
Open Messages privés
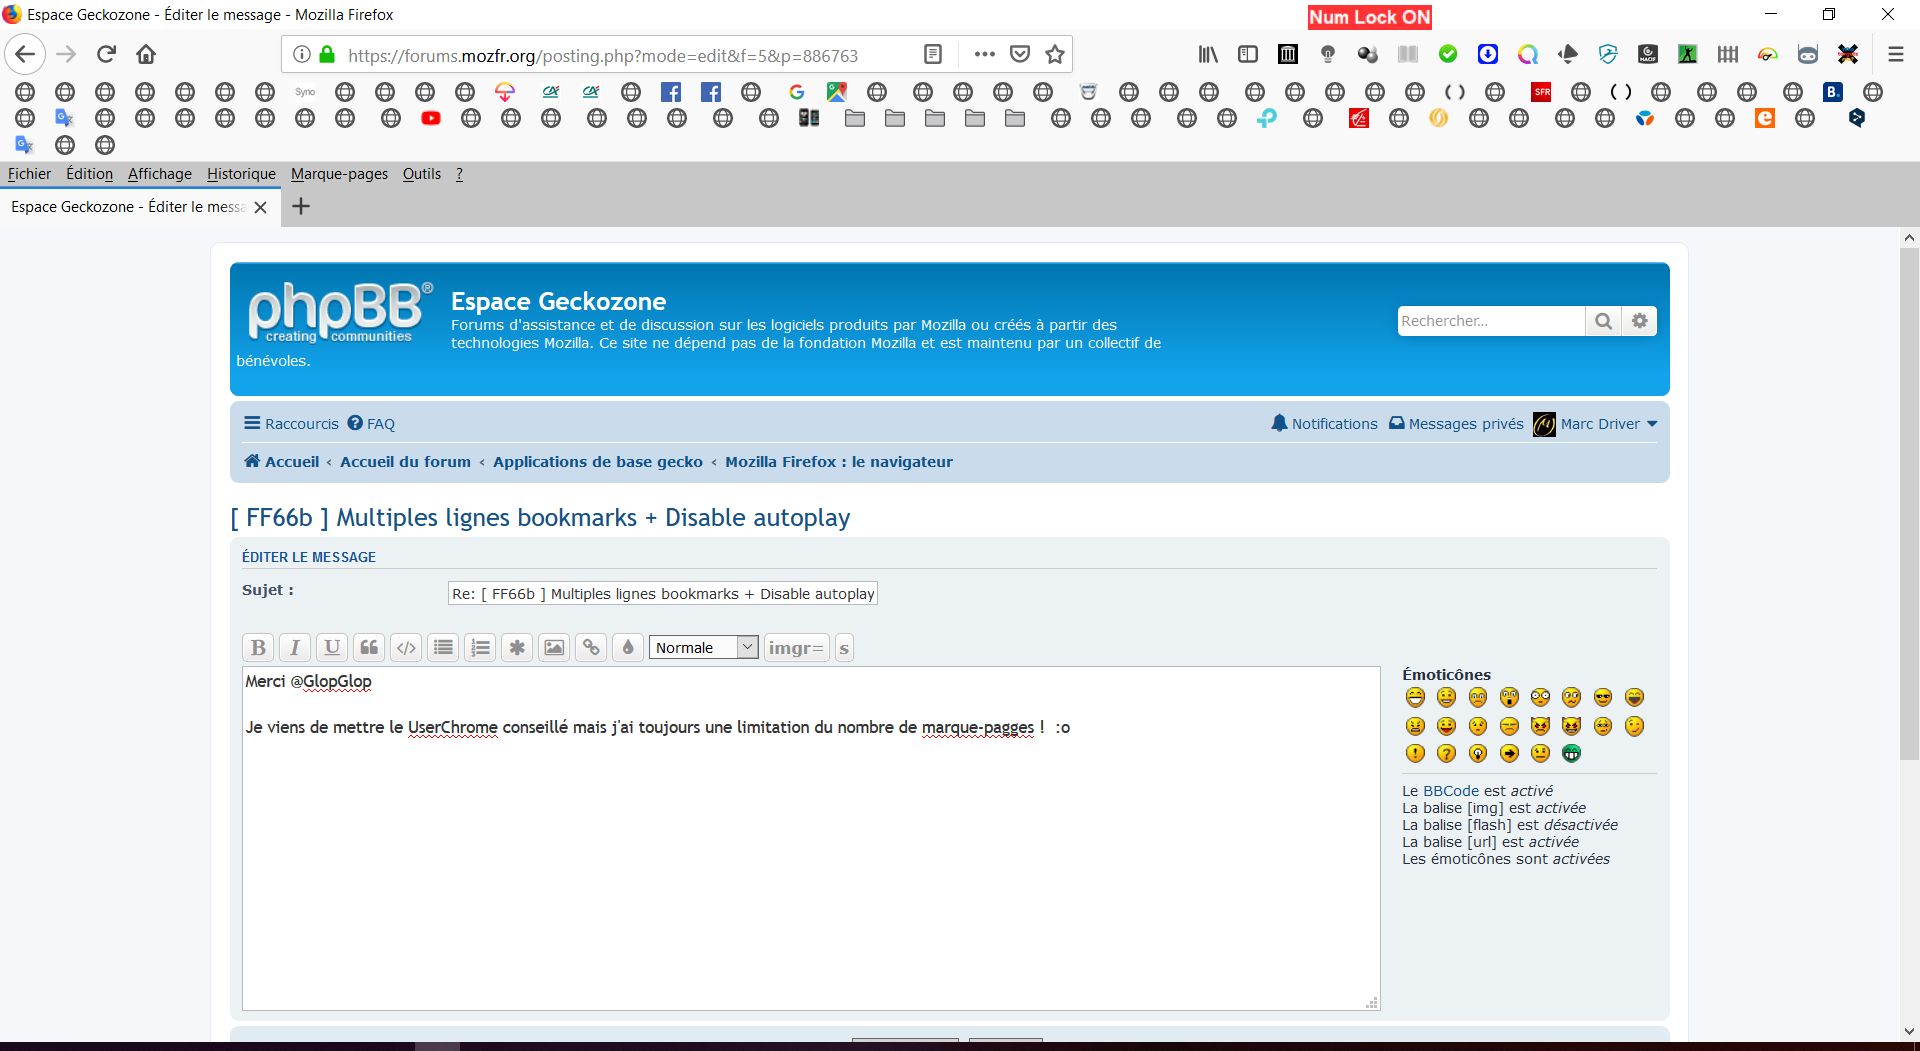click(x=1456, y=424)
